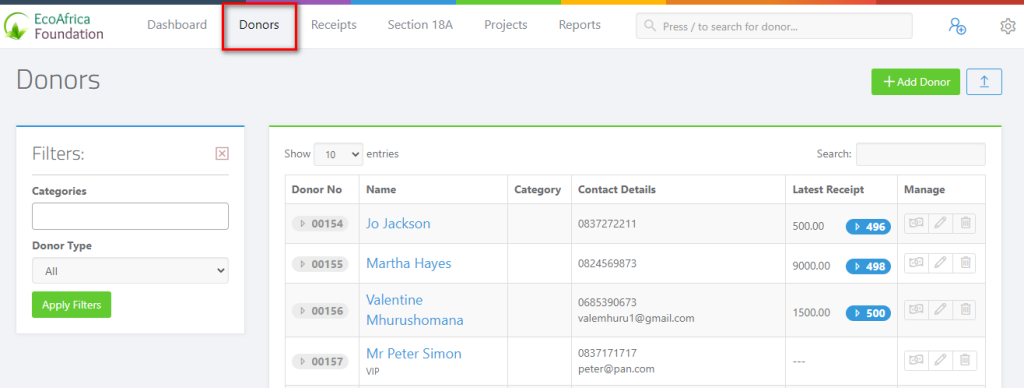Screen dimensions: 1024x388
Task: Delete trash icon for Martha Hayes
Action: (965, 263)
